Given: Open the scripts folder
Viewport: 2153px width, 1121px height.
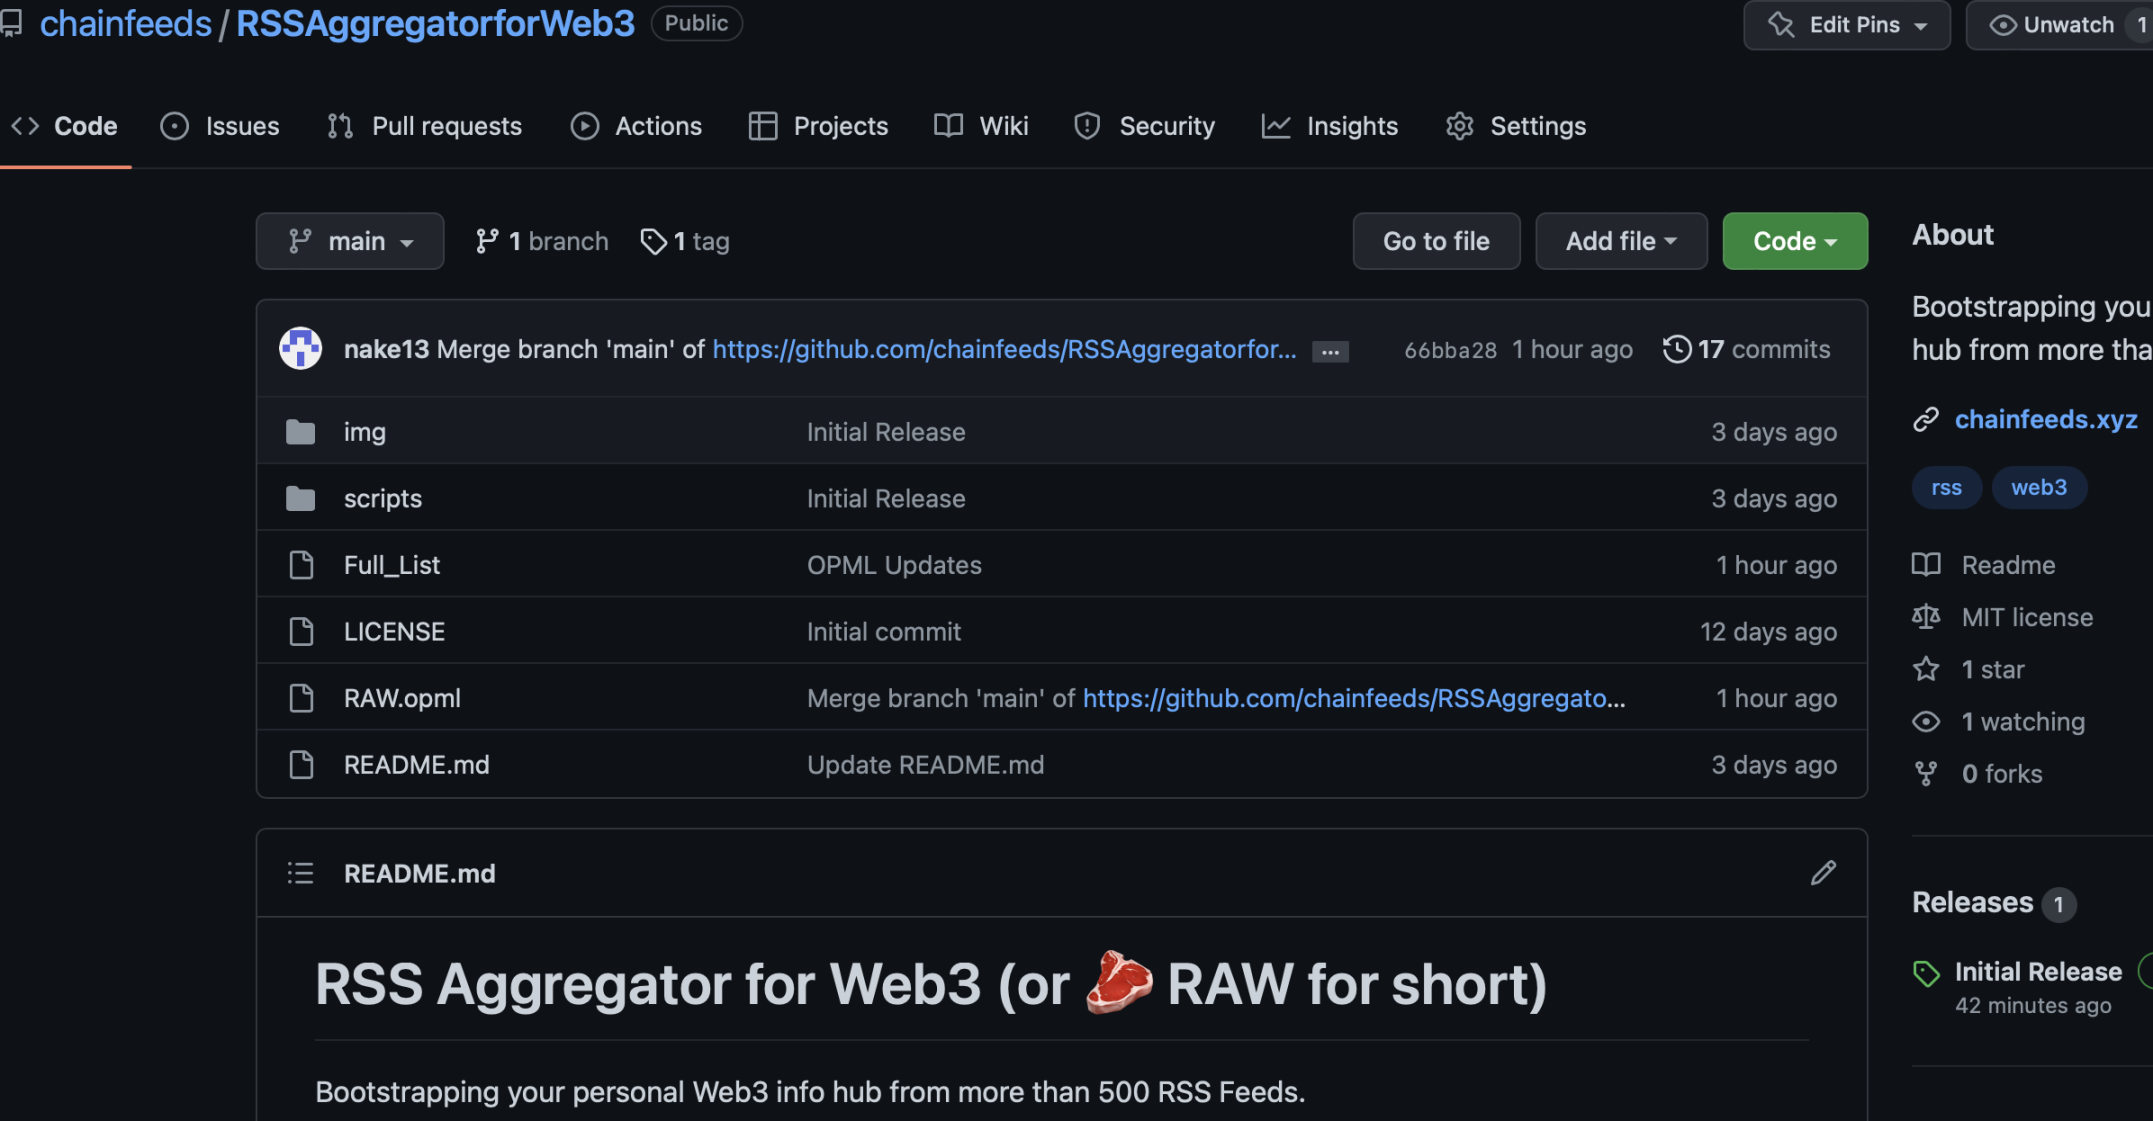Looking at the screenshot, I should [x=383, y=498].
